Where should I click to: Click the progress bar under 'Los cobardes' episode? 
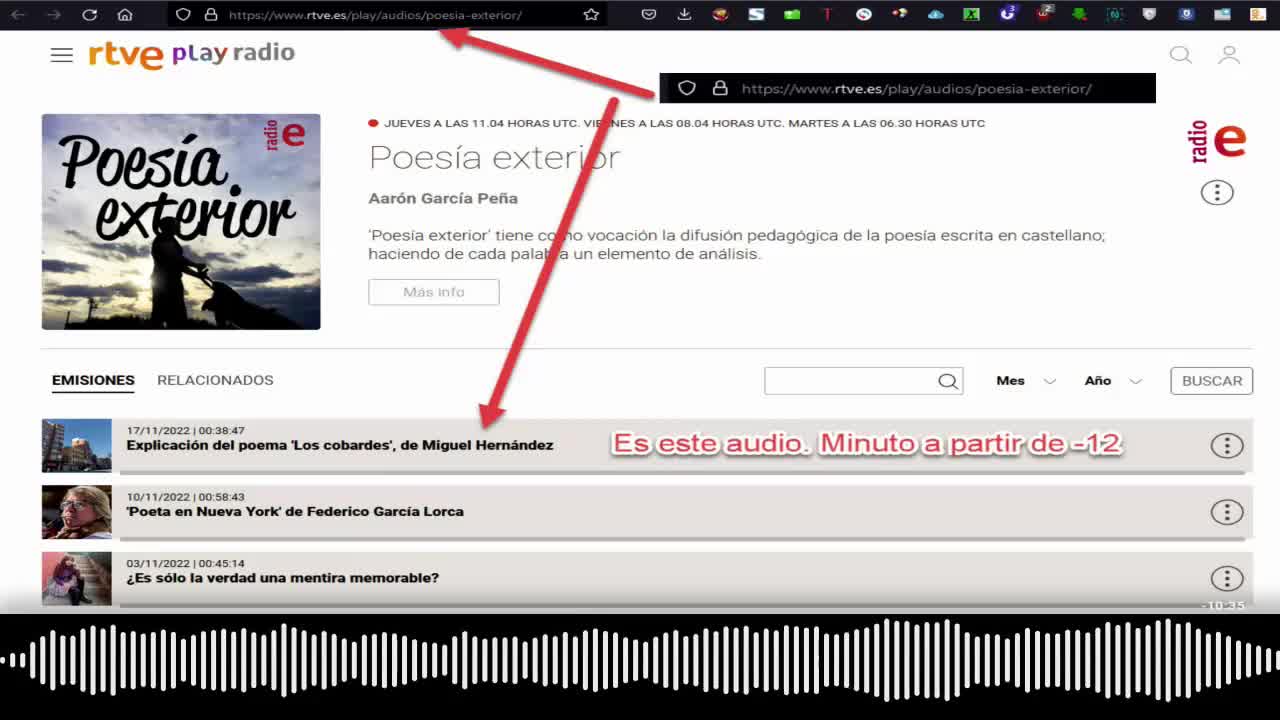682,472
